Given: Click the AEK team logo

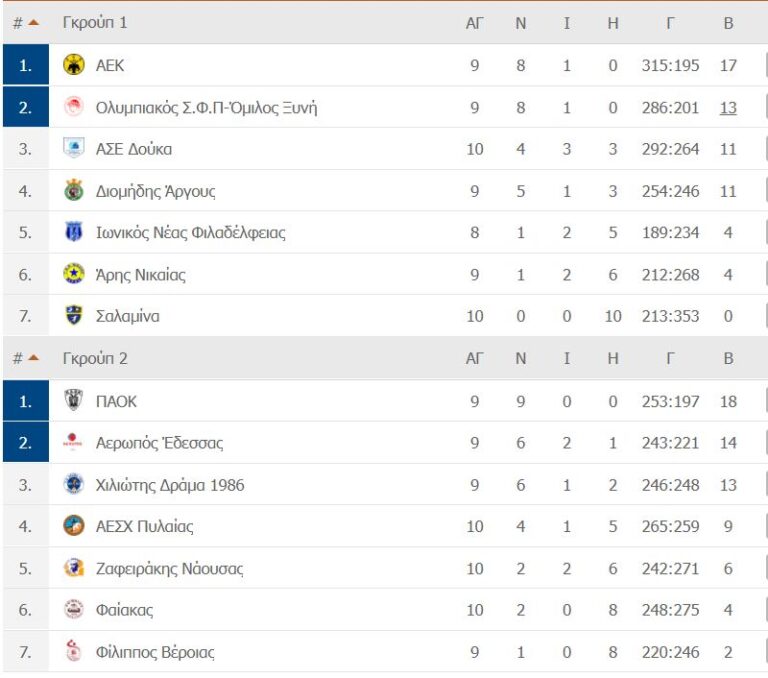Looking at the screenshot, I should pos(74,65).
